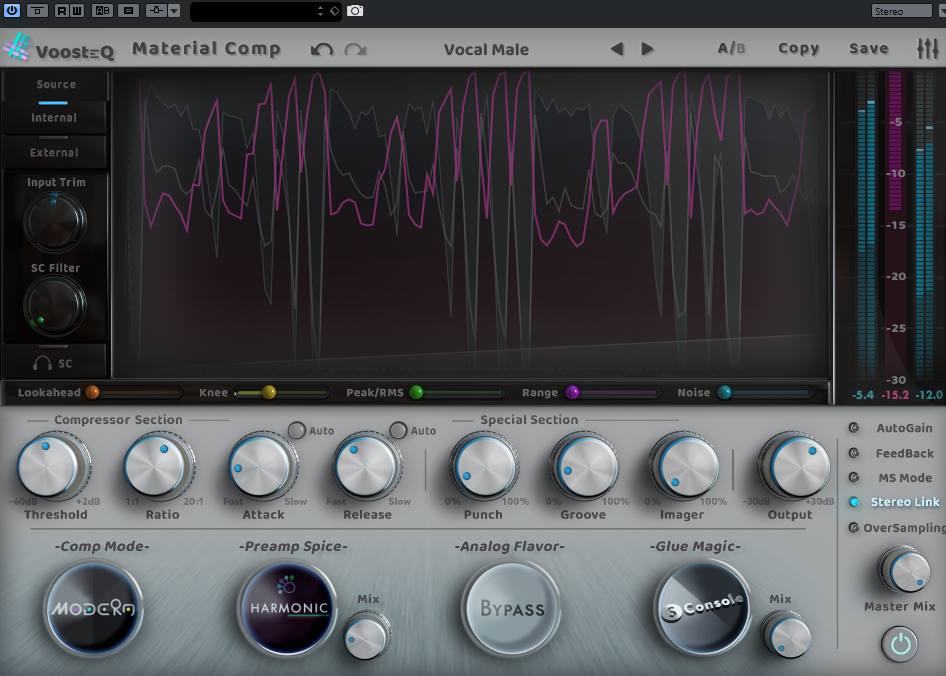Click the Save button
The width and height of the screenshot is (946, 676).
tap(869, 48)
